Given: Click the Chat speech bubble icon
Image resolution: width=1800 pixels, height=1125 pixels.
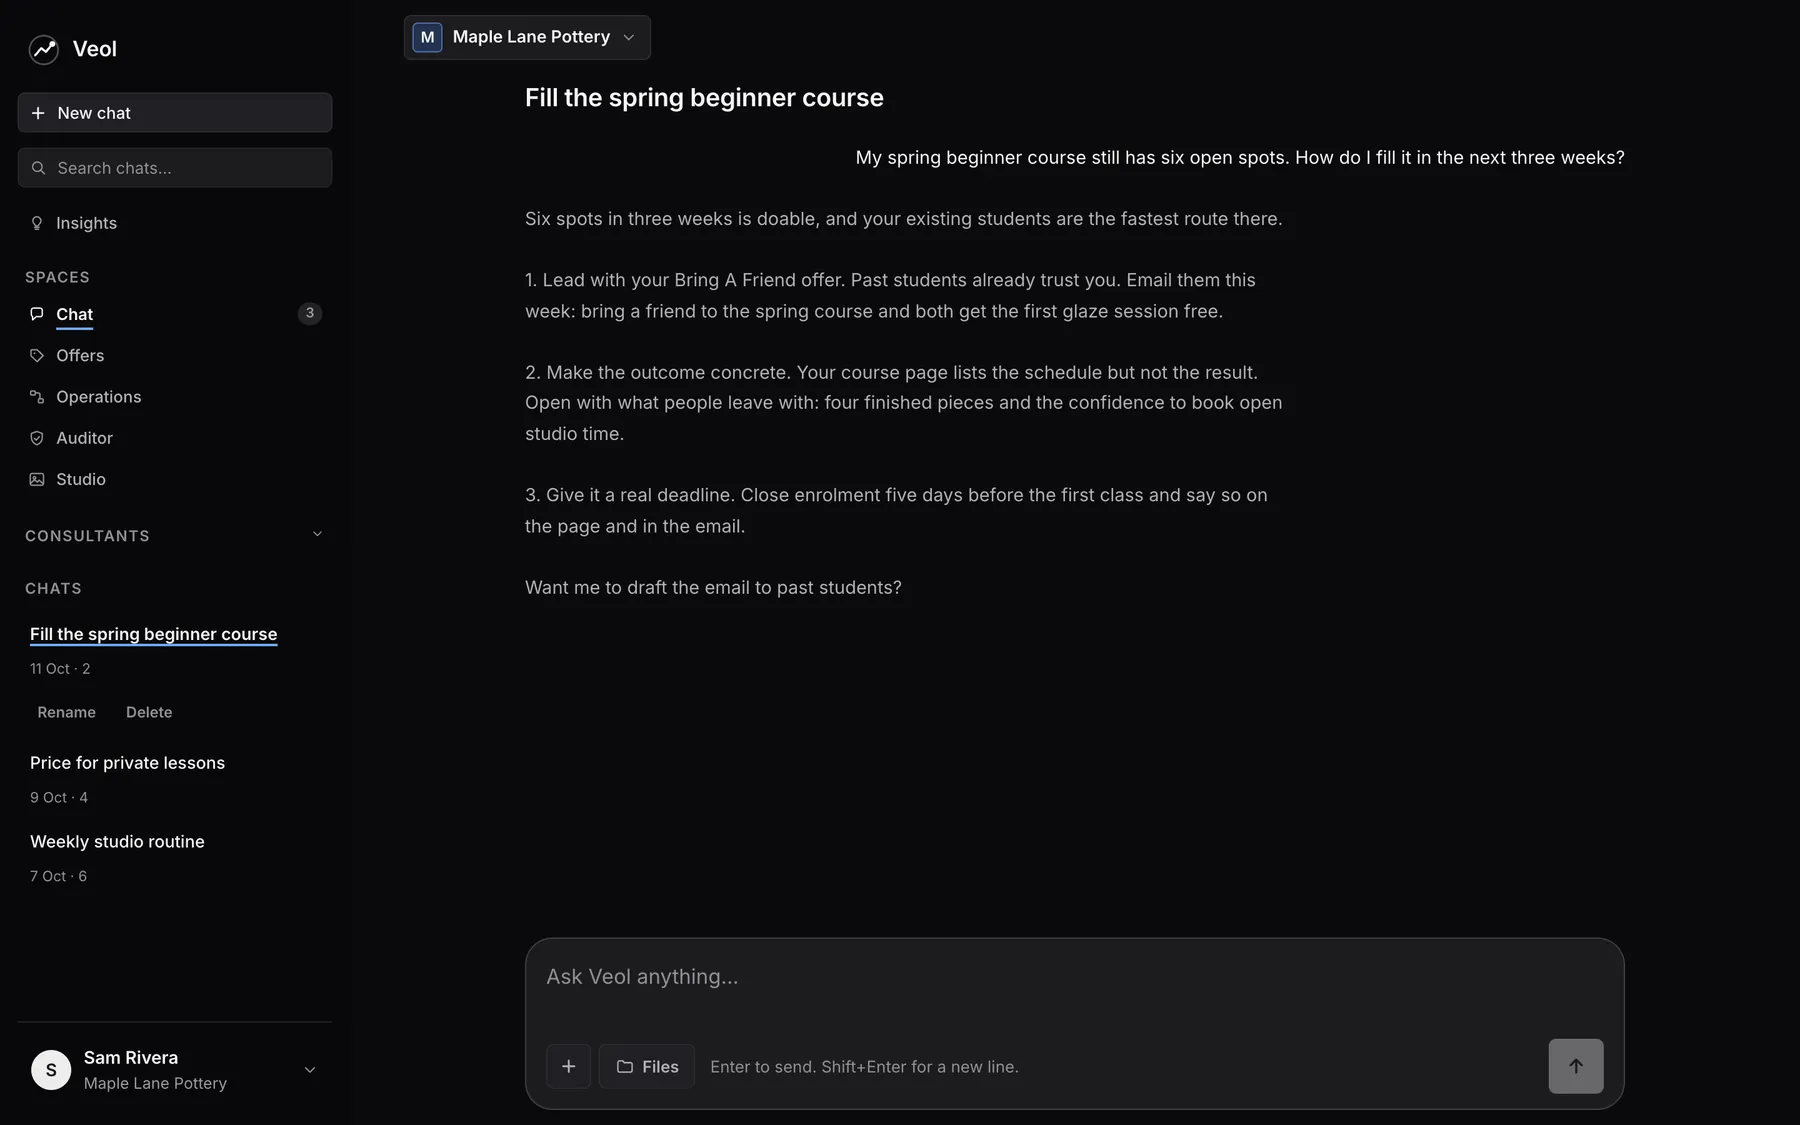Looking at the screenshot, I should (37, 314).
